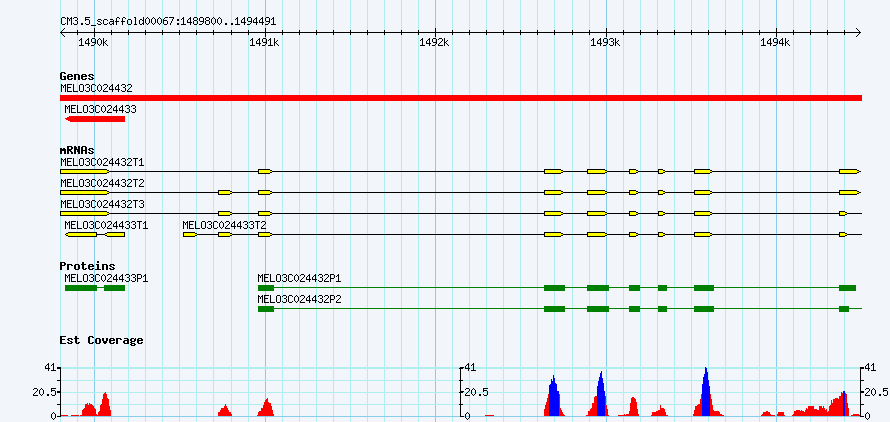The height and width of the screenshot is (422, 890).
Task: Click the right arrowhead of the ruler
Action: [859, 32]
